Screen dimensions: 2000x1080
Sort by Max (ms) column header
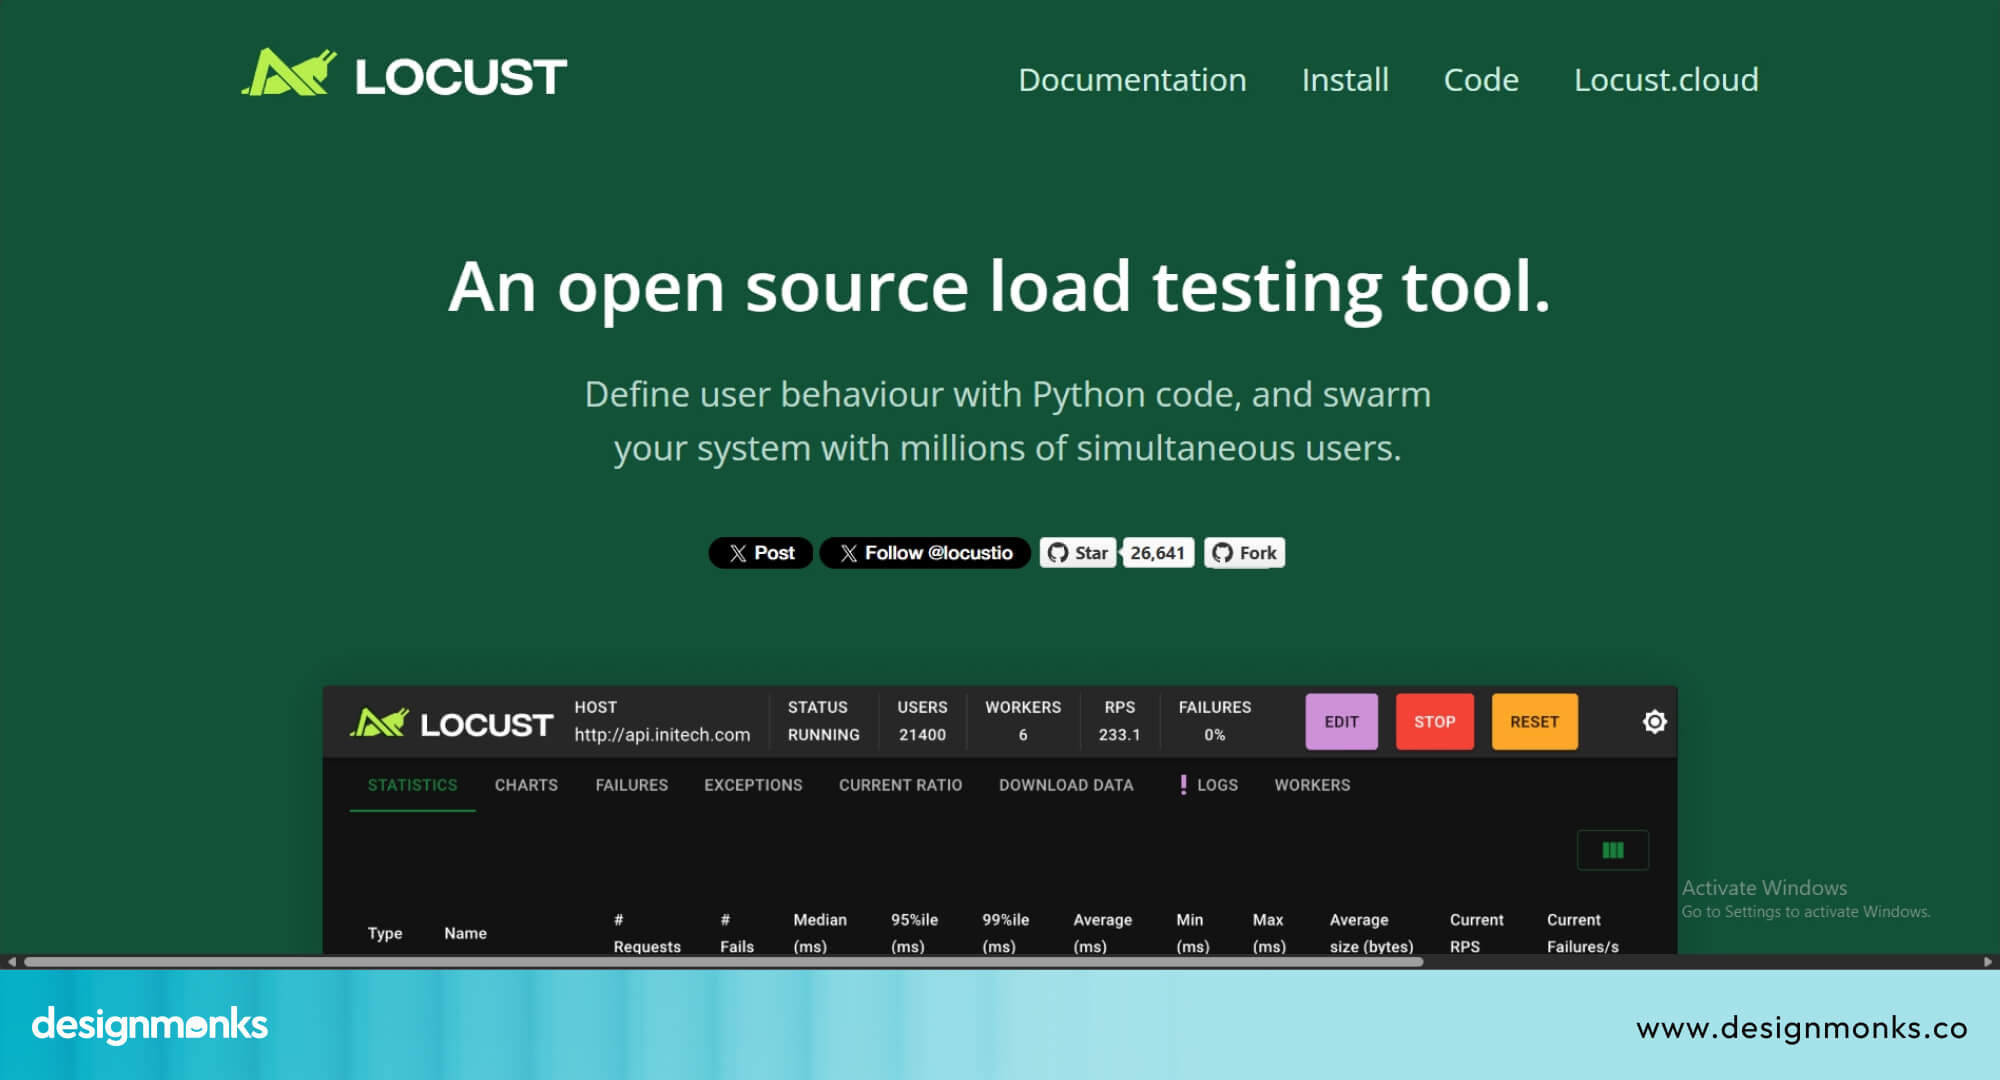pyautogui.click(x=1269, y=933)
